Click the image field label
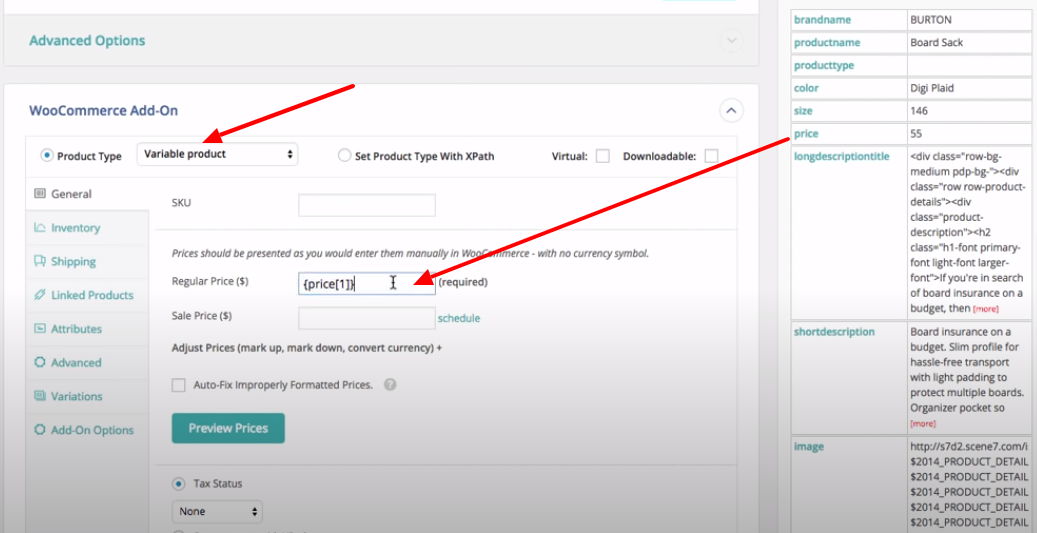 click(809, 446)
